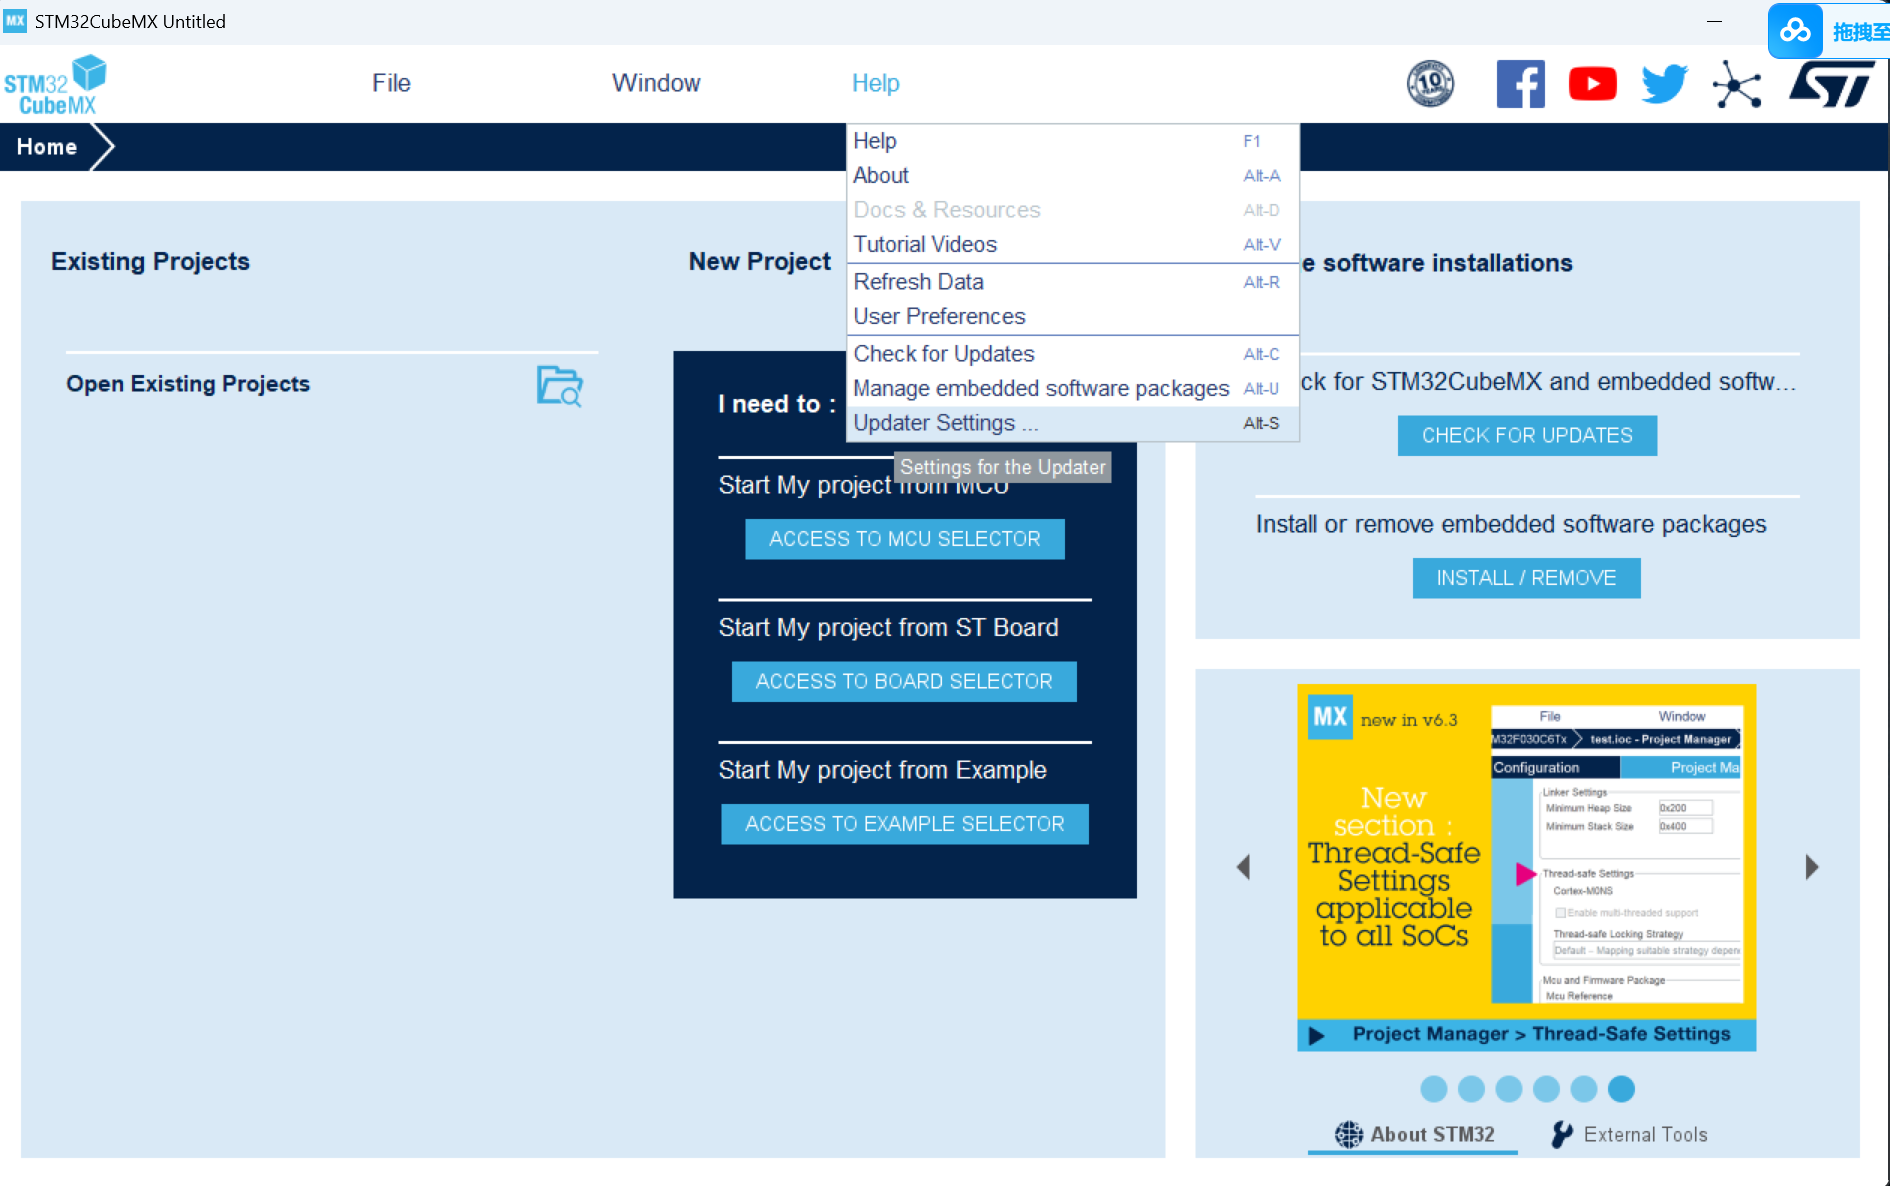Click Open Existing Projects label

pyautogui.click(x=188, y=384)
